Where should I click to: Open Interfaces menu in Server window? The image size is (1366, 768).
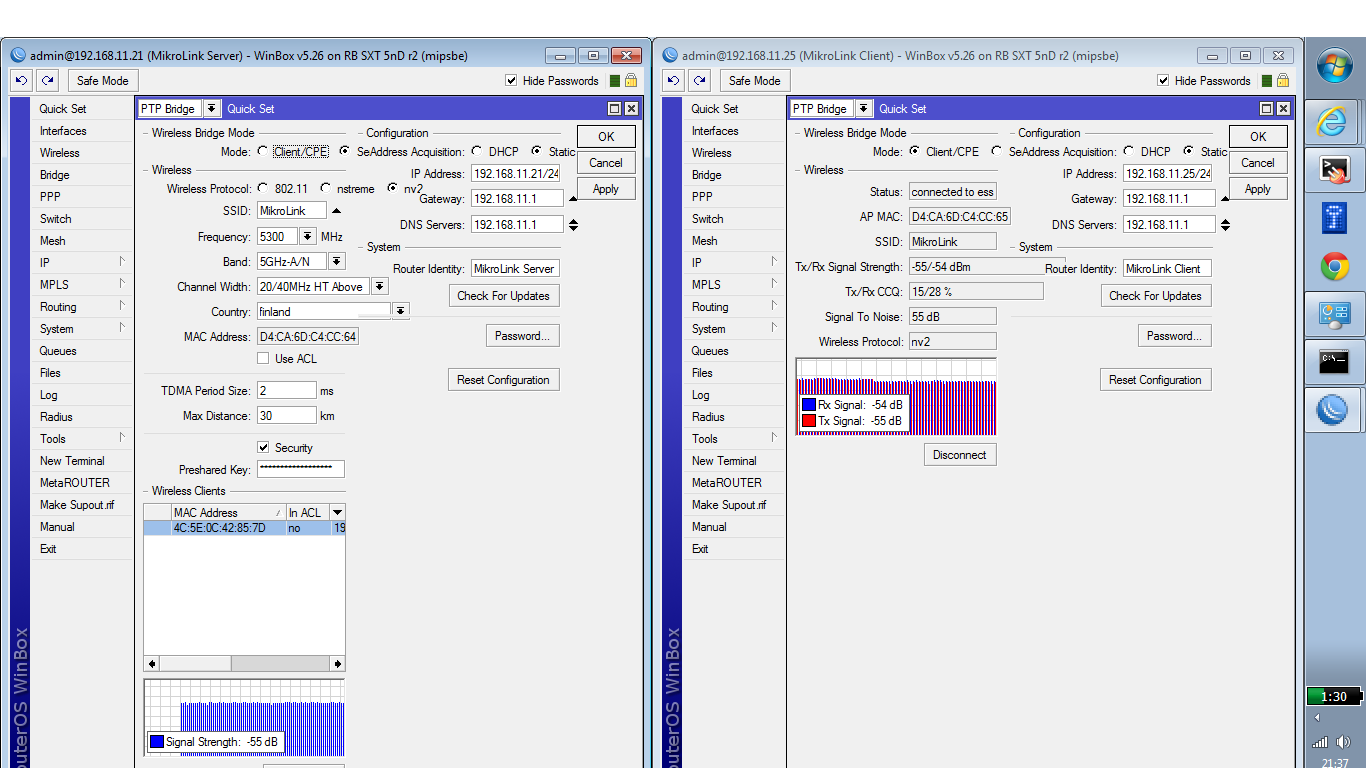click(x=82, y=131)
